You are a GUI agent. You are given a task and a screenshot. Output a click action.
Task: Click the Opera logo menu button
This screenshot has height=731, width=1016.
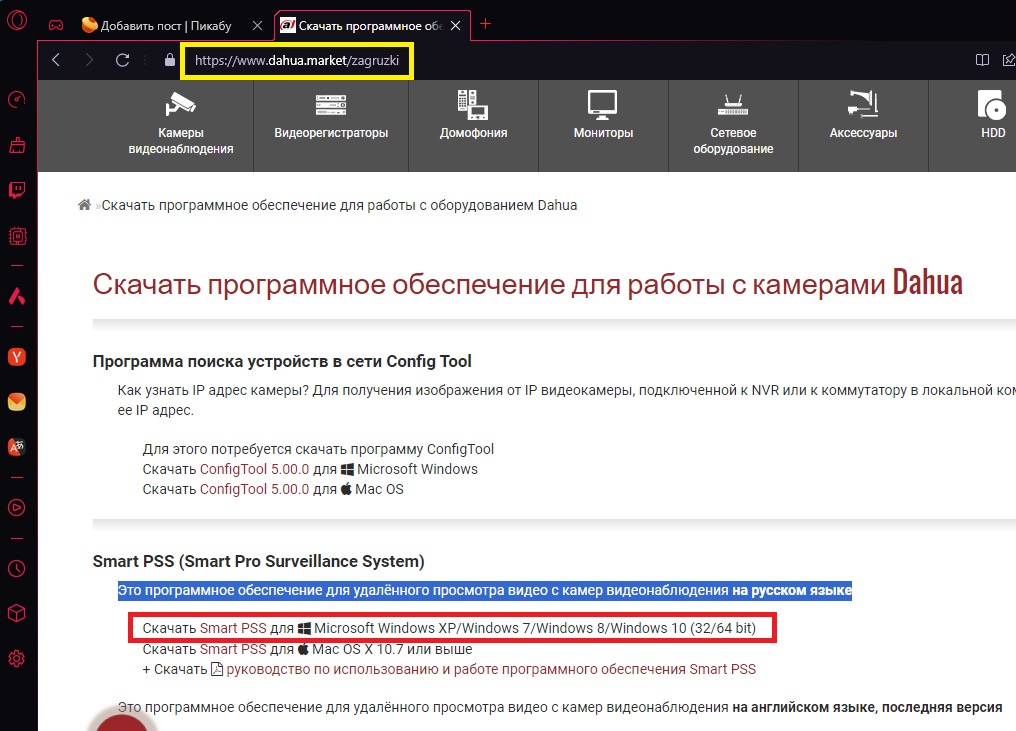17,20
